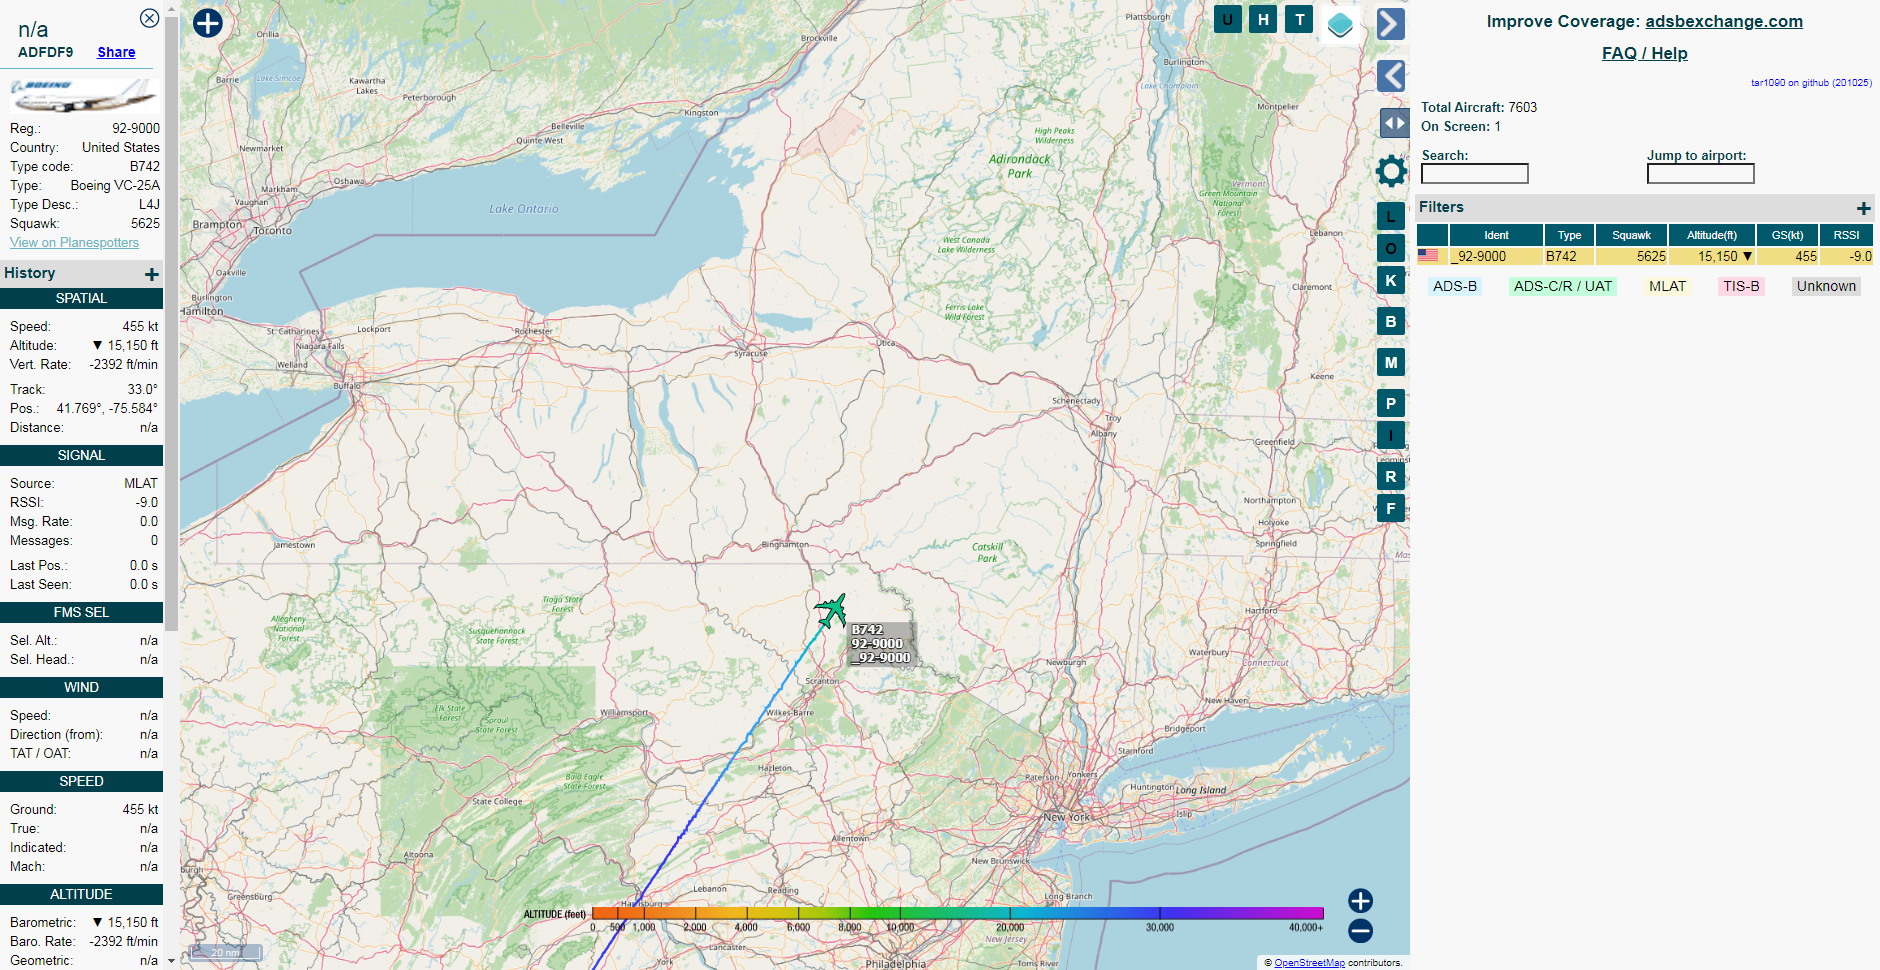
Task: Toggle the T map button
Action: tap(1299, 19)
